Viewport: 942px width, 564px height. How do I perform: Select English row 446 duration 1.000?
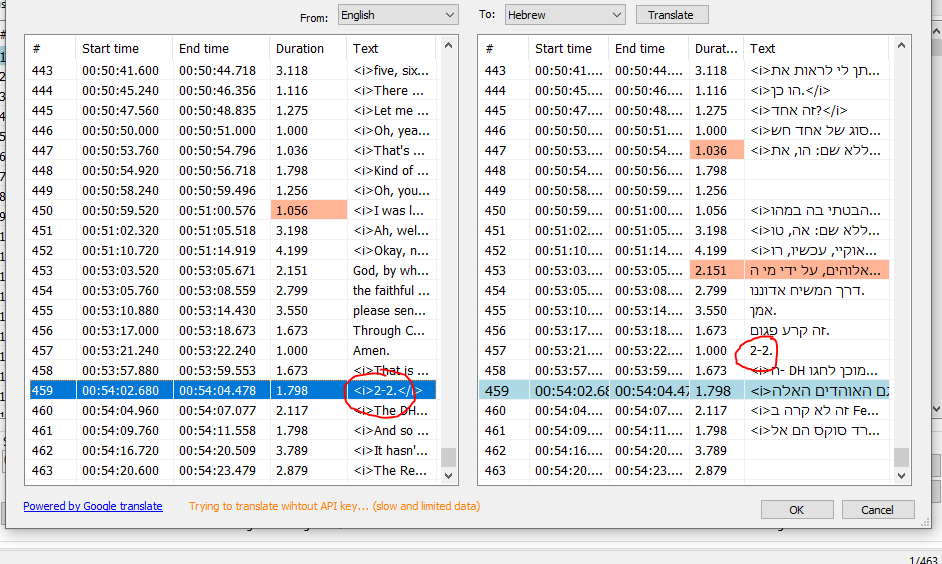[291, 130]
